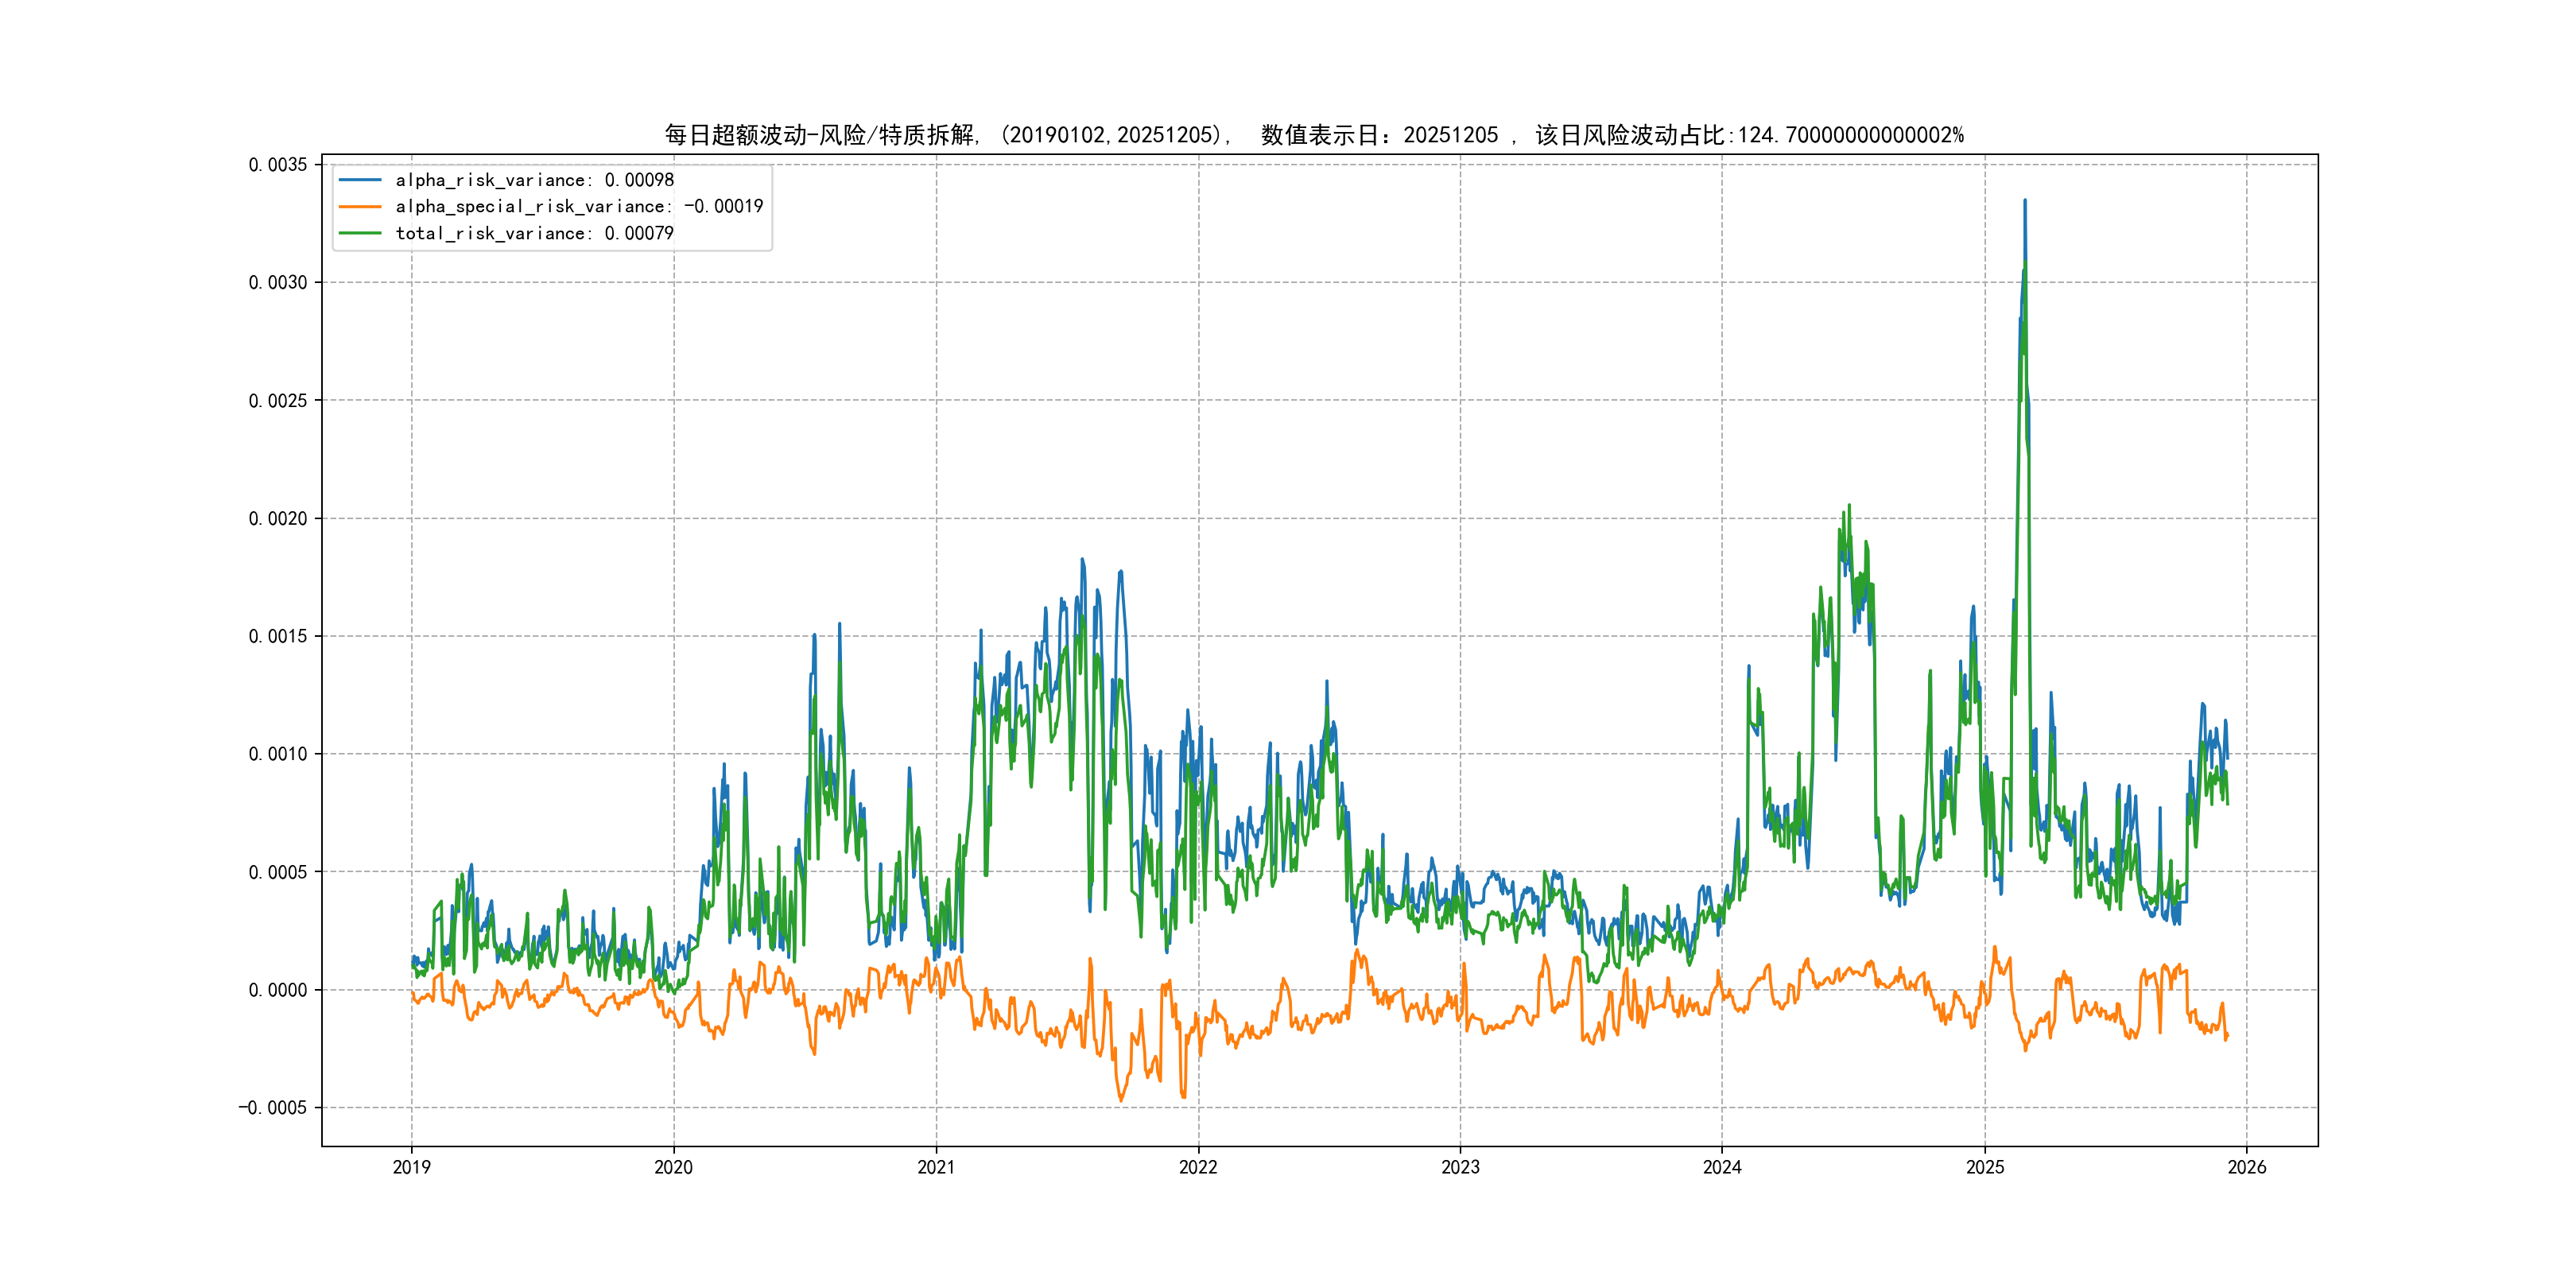Click the green total_risk_variance legend line

(x=360, y=233)
